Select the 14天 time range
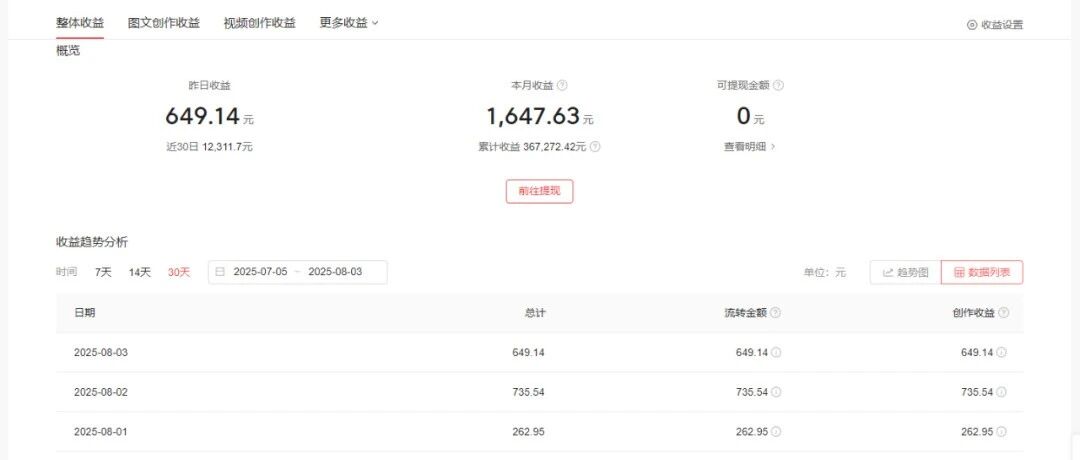1080x460 pixels. pyautogui.click(x=140, y=272)
